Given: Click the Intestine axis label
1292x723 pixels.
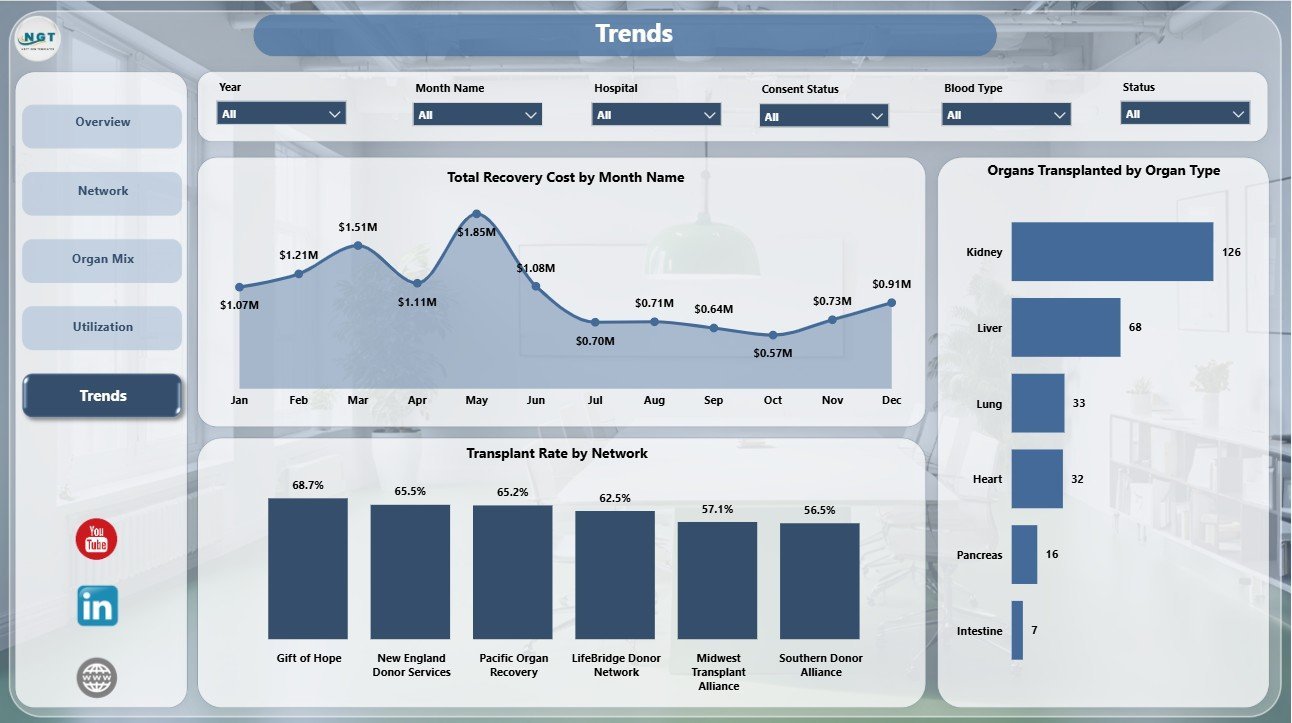Looking at the screenshot, I should pyautogui.click(x=978, y=631).
